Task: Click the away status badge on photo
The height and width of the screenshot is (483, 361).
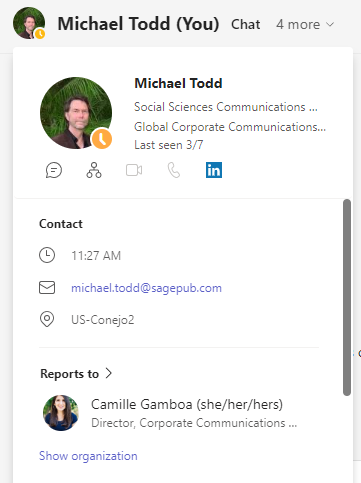Action: point(102,139)
